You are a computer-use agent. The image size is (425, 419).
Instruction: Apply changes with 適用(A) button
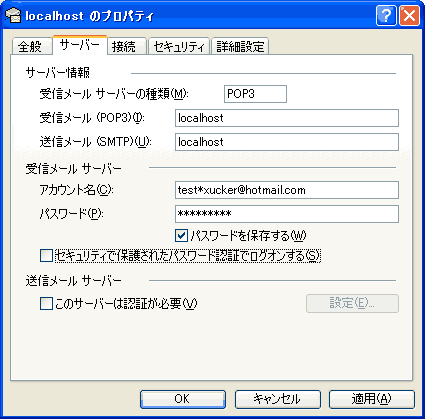(372, 399)
